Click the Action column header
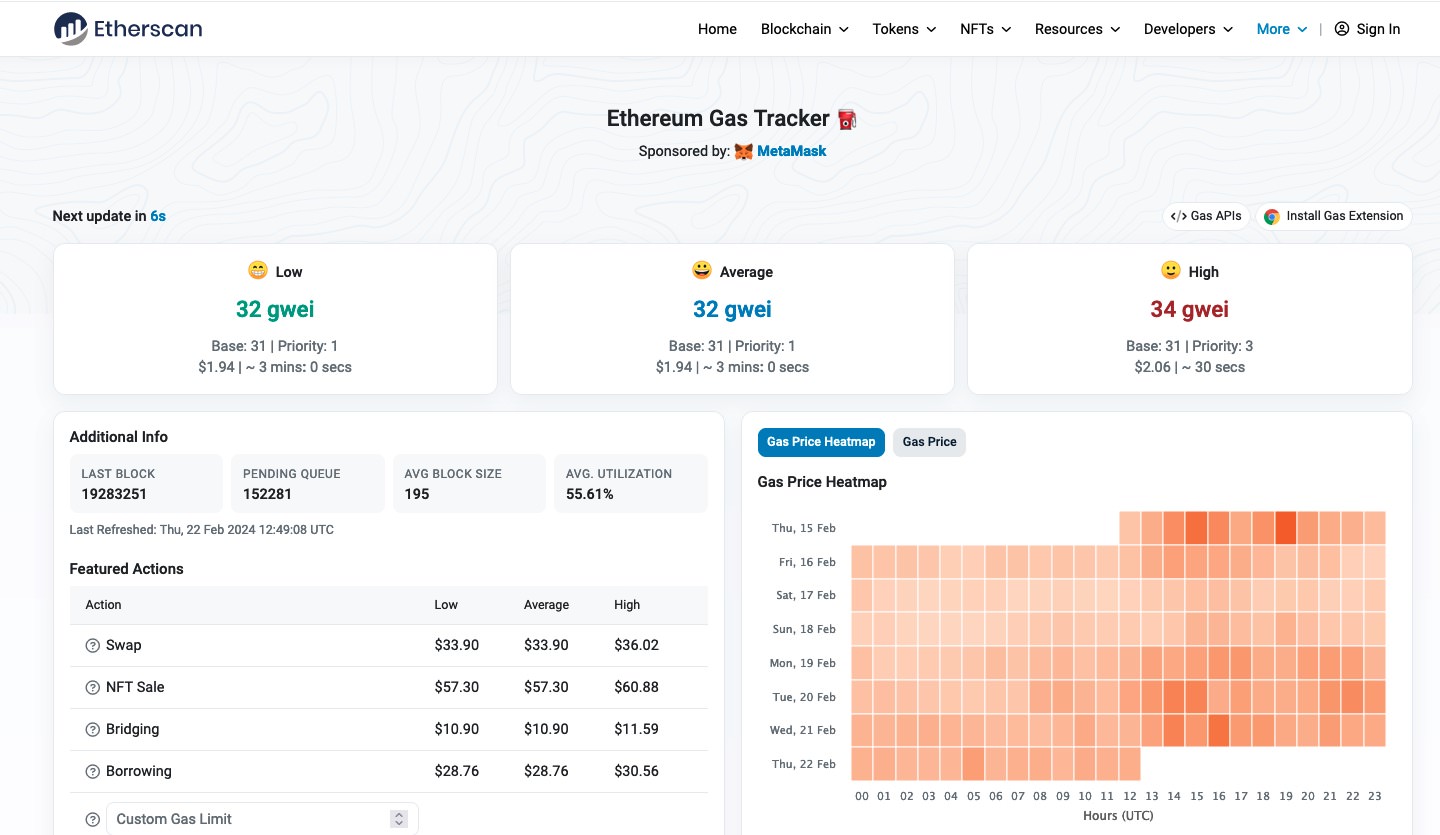Viewport: 1440px width, 835px height. pos(103,605)
